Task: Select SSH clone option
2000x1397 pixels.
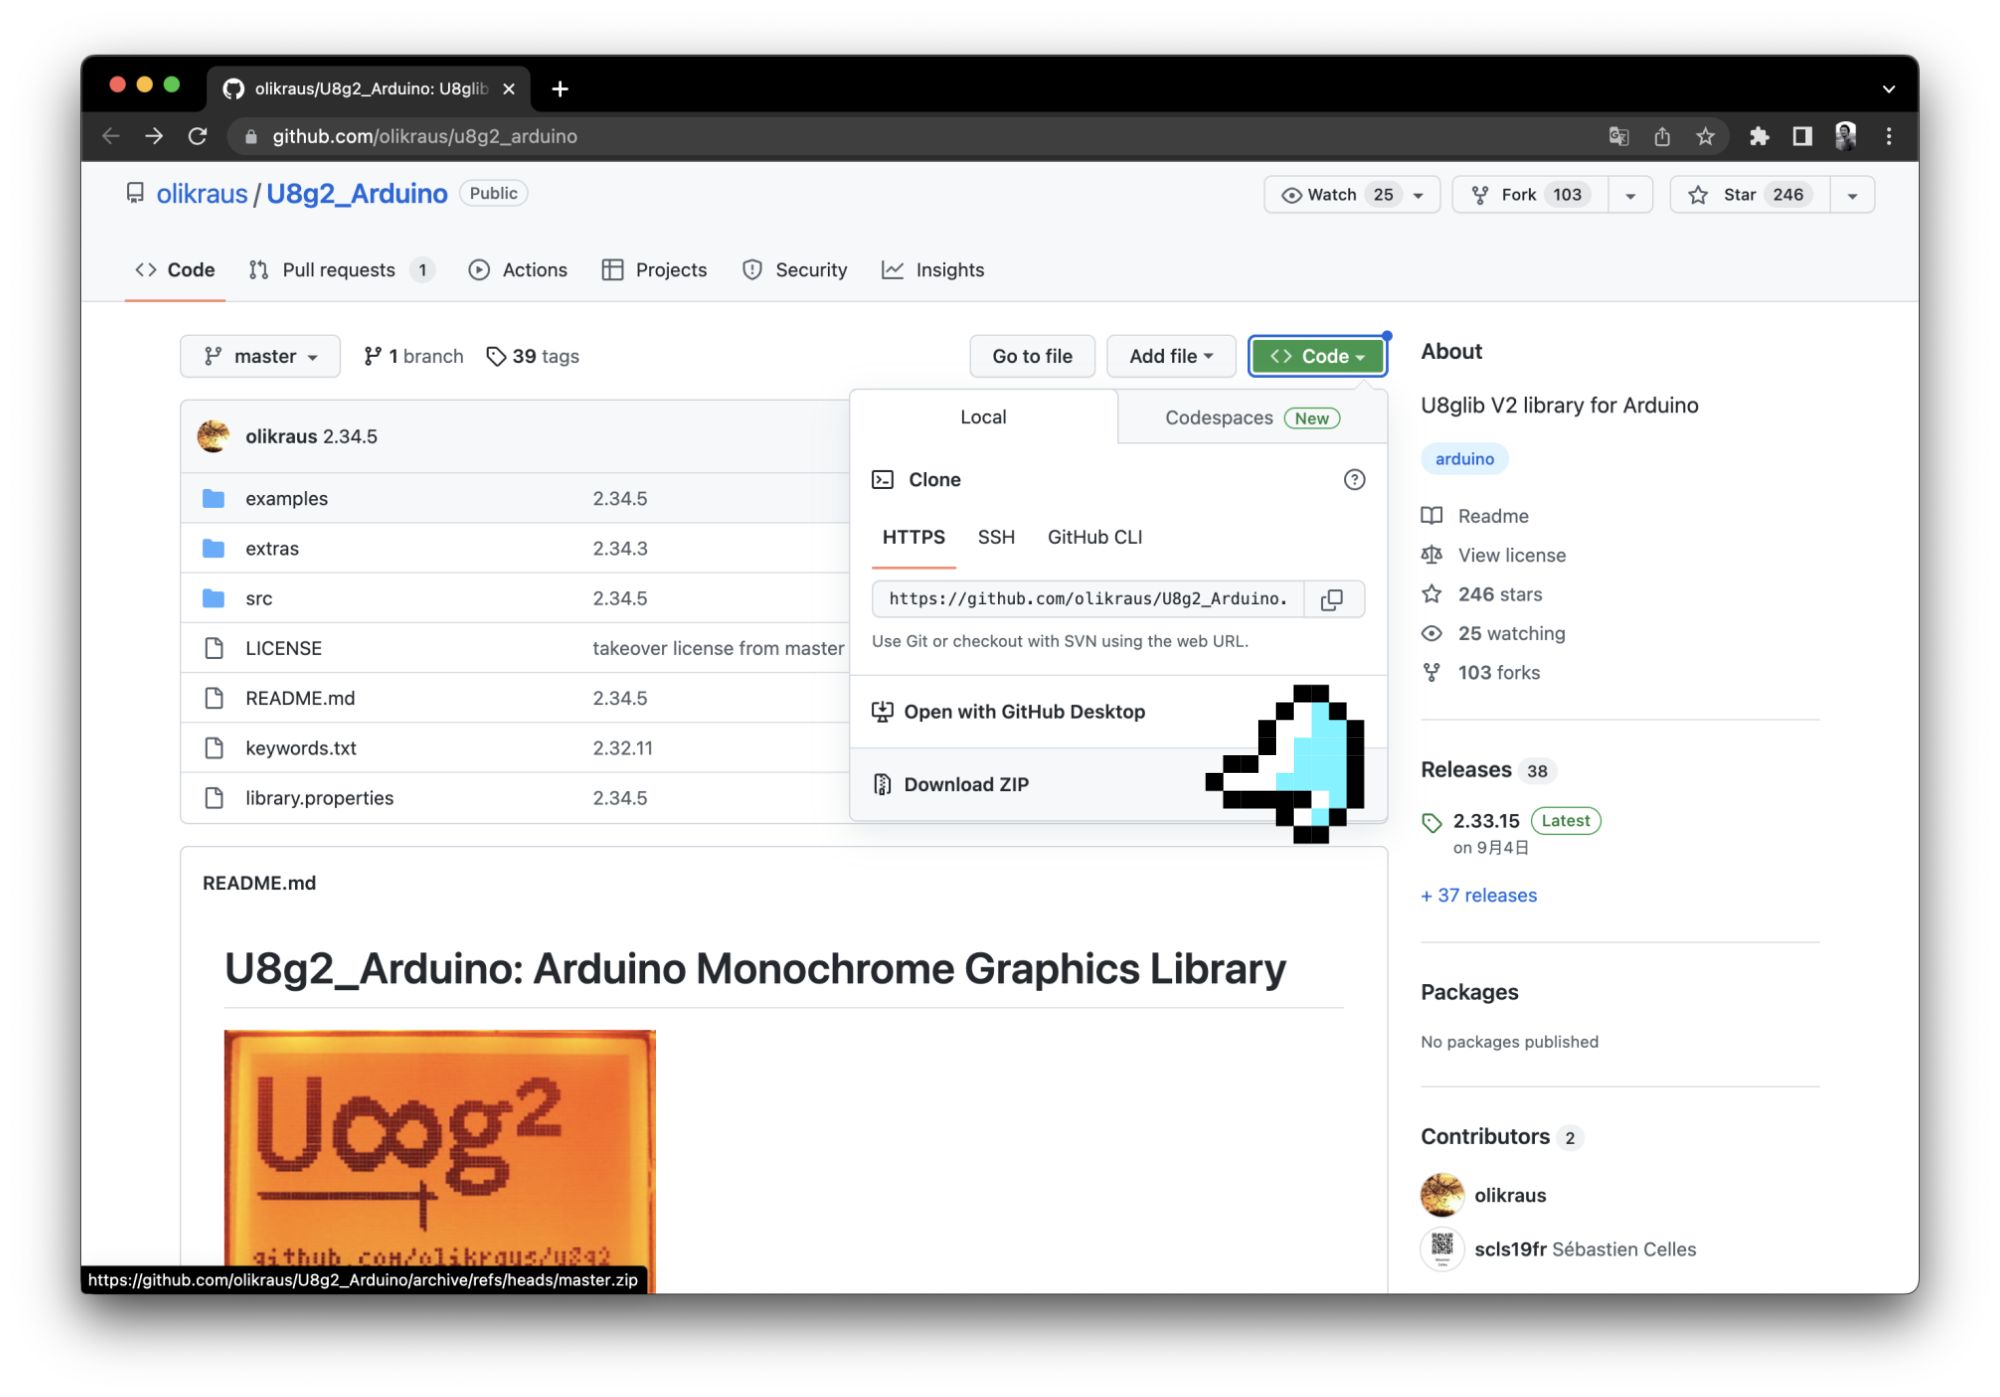Action: click(x=996, y=537)
